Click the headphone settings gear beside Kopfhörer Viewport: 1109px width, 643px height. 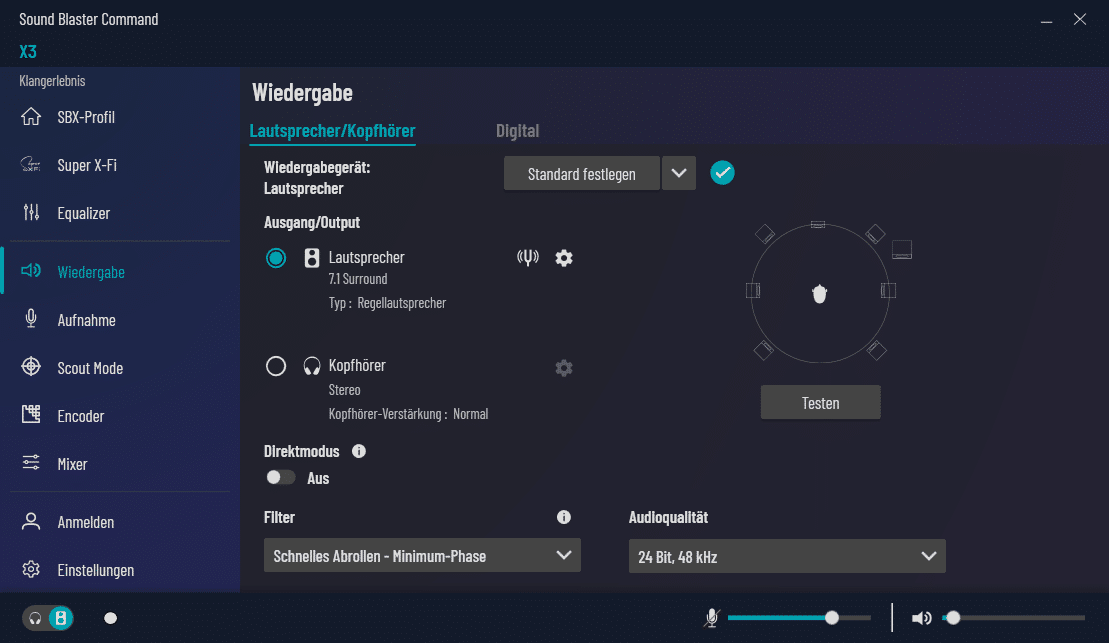pos(564,368)
